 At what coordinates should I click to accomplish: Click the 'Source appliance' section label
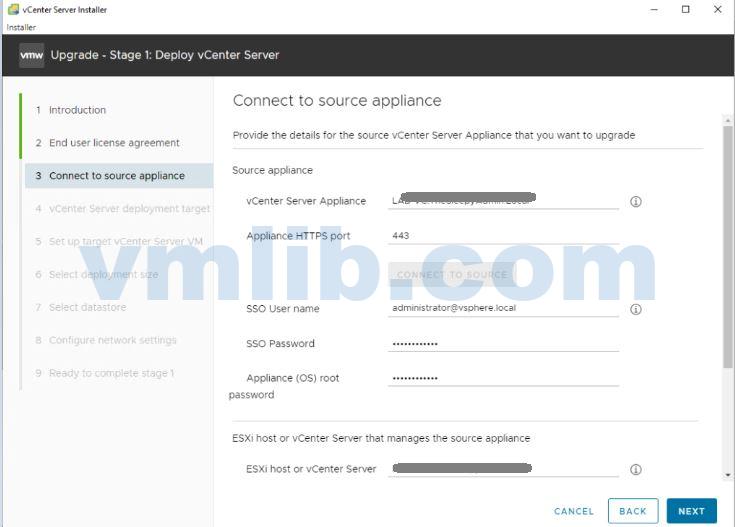tap(272, 170)
